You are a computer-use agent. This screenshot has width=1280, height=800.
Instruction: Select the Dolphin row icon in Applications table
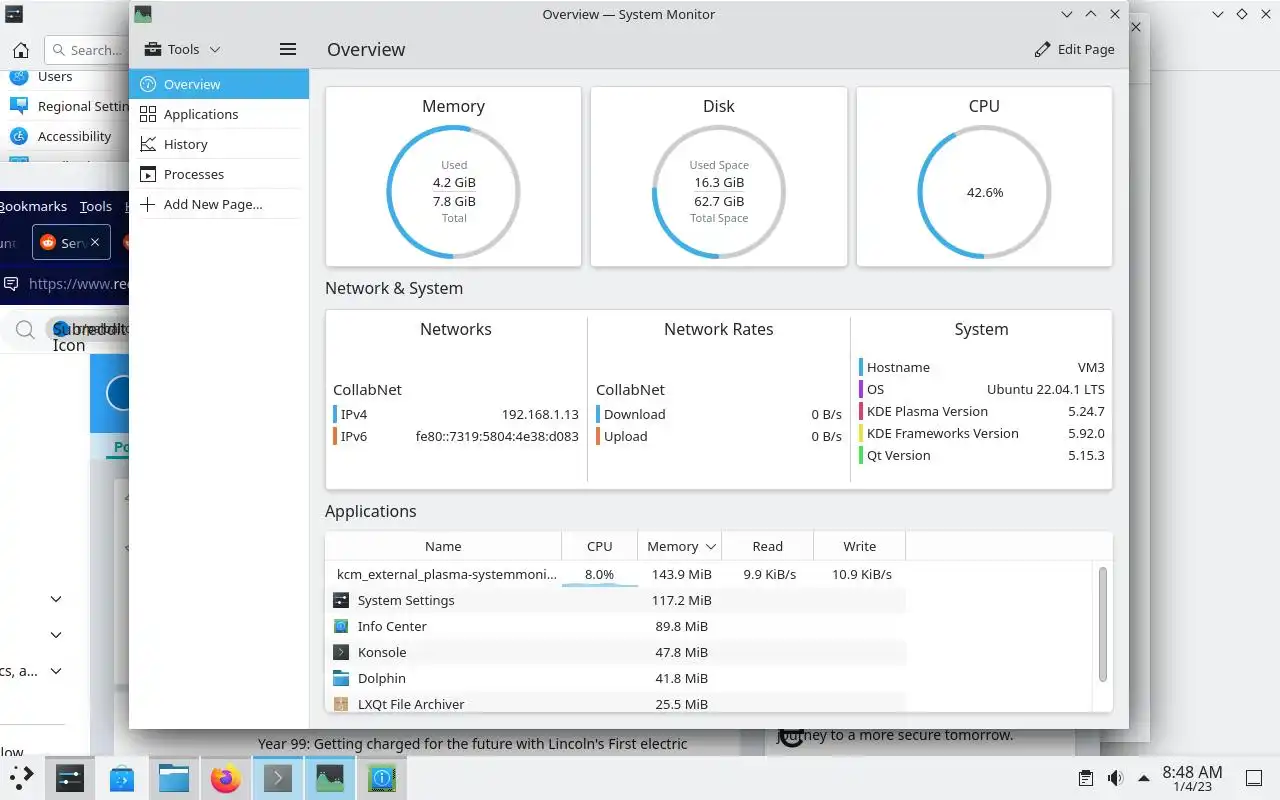pos(341,678)
